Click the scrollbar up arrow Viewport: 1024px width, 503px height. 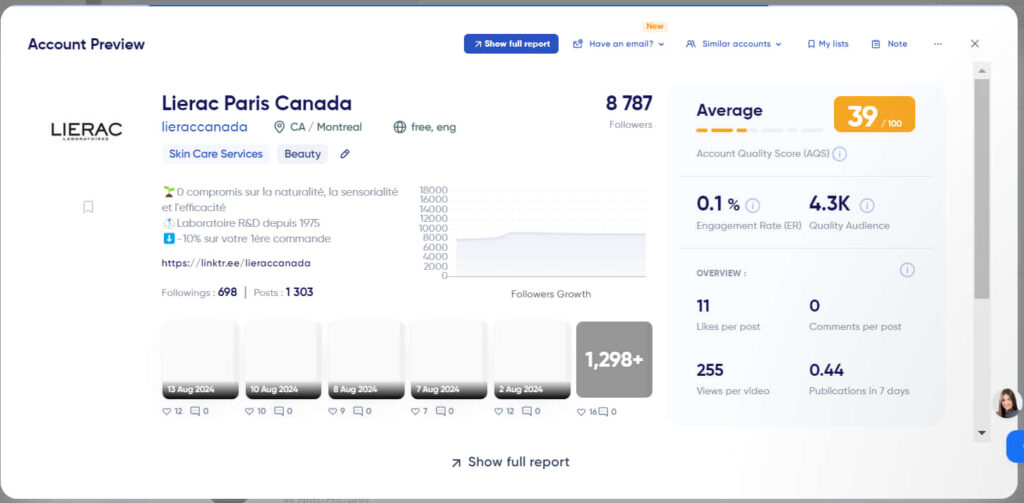(x=982, y=70)
